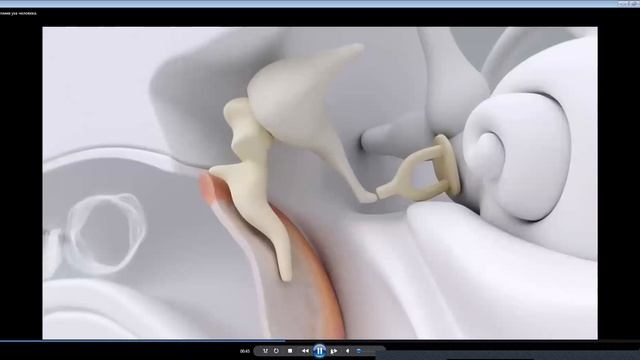Seek on the video progress bar
The image size is (640, 360).
tap(320, 340)
